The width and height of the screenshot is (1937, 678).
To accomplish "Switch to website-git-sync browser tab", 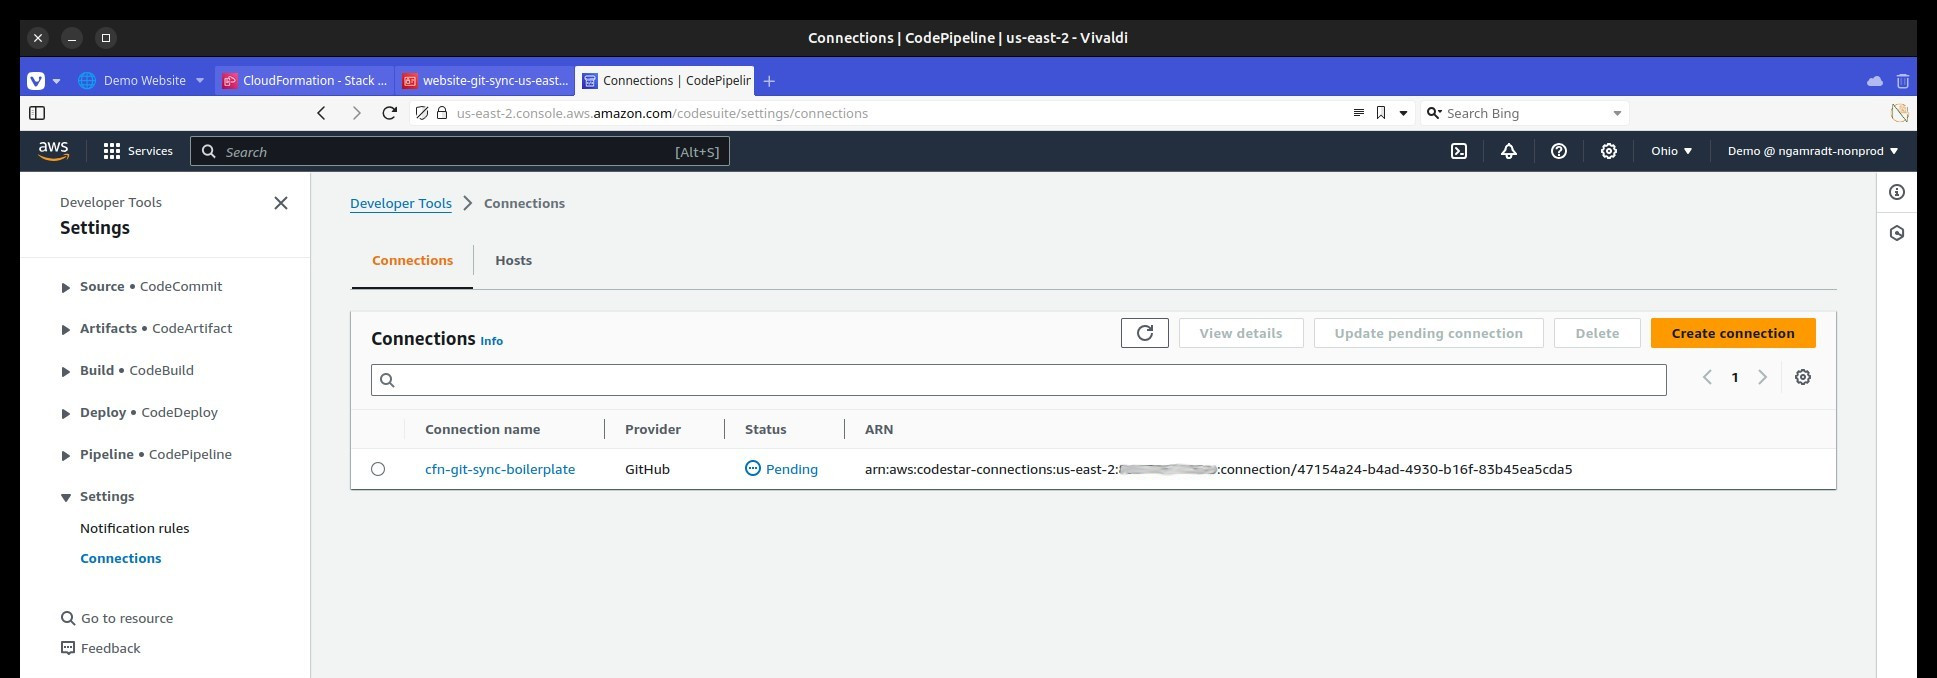I will point(485,80).
